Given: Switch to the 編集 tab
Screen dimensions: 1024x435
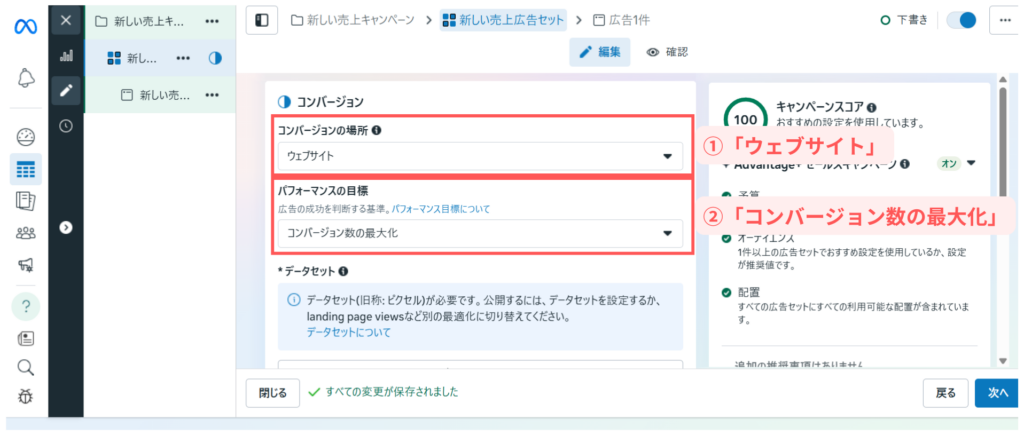Looking at the screenshot, I should tap(600, 52).
